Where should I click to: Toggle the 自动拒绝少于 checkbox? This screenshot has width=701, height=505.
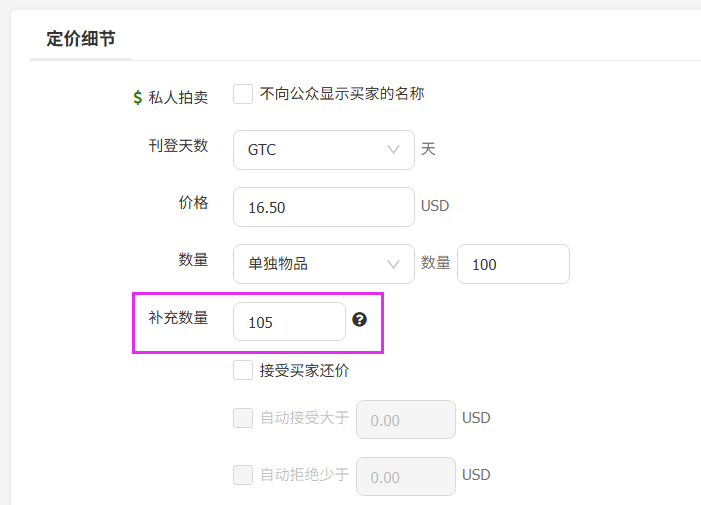pyautogui.click(x=243, y=475)
